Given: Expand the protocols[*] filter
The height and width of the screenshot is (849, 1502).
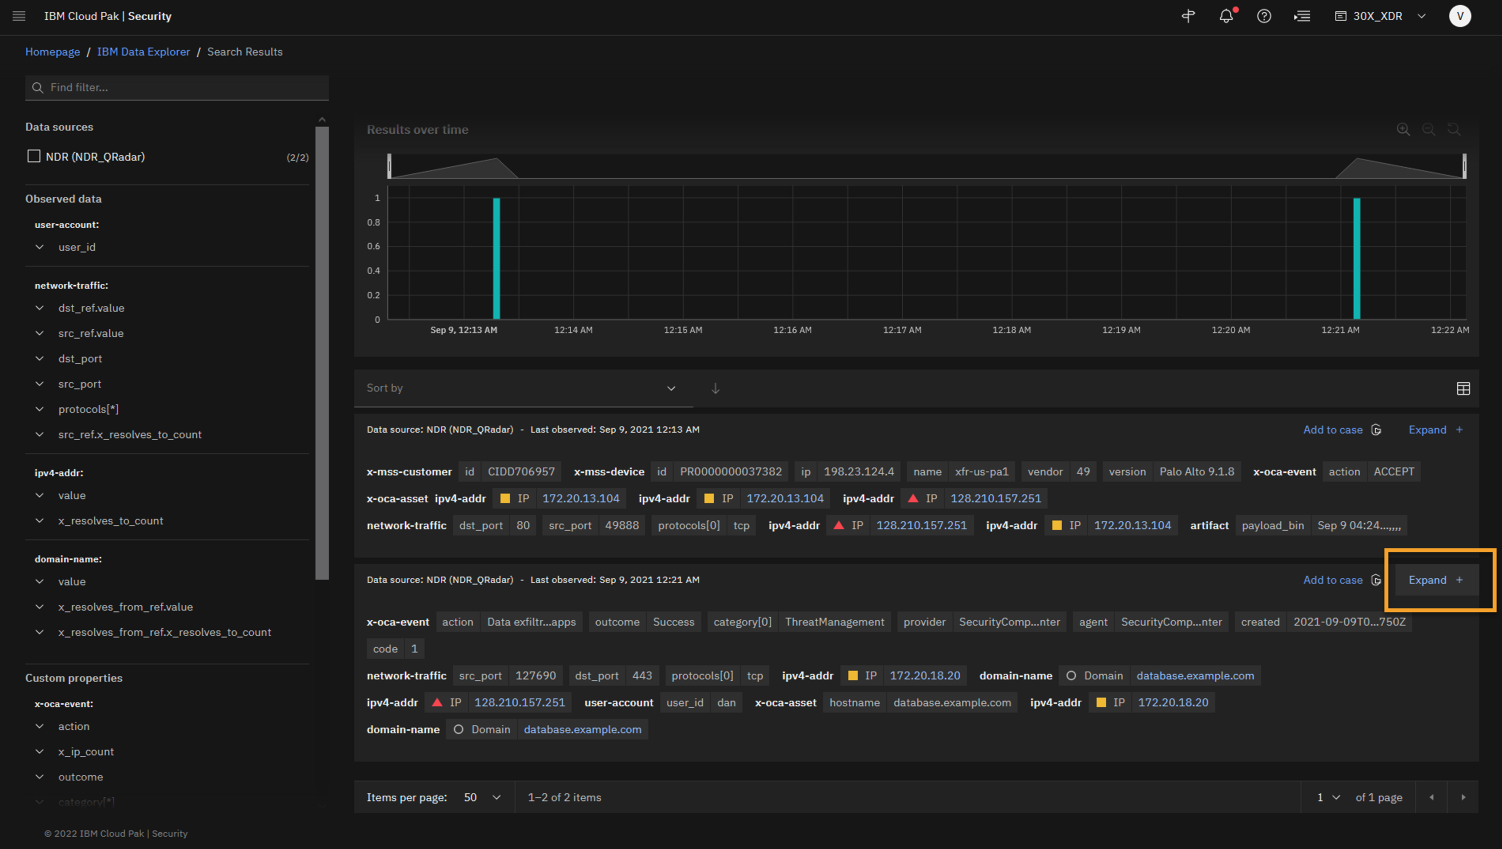Looking at the screenshot, I should tap(39, 409).
